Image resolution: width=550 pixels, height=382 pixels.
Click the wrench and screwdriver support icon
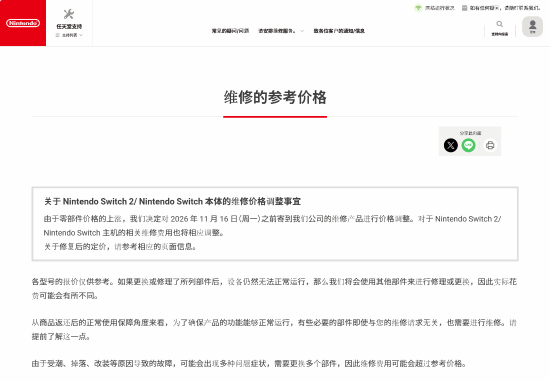coord(69,14)
